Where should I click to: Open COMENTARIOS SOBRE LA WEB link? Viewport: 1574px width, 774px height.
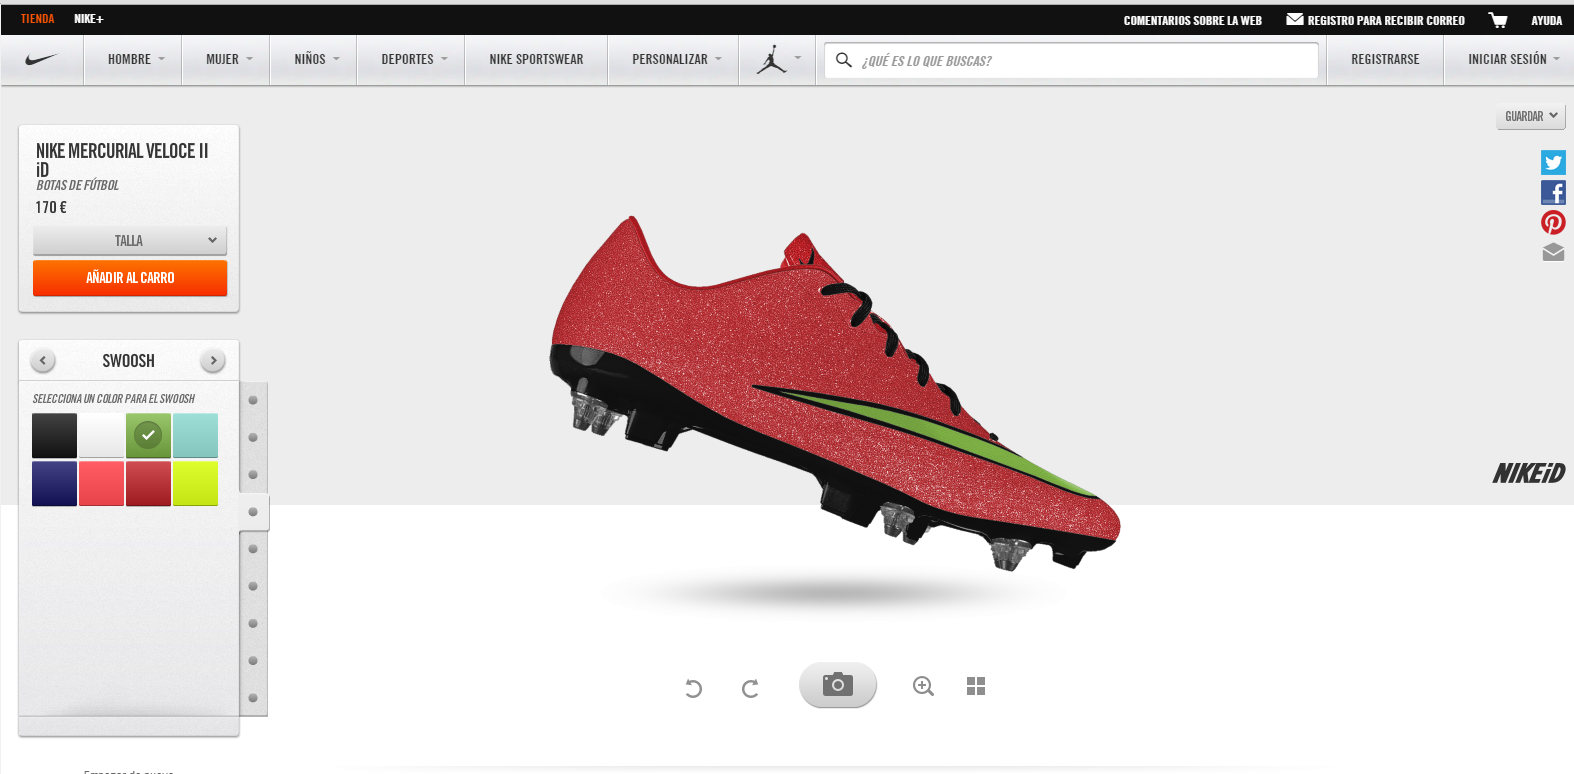click(1192, 20)
